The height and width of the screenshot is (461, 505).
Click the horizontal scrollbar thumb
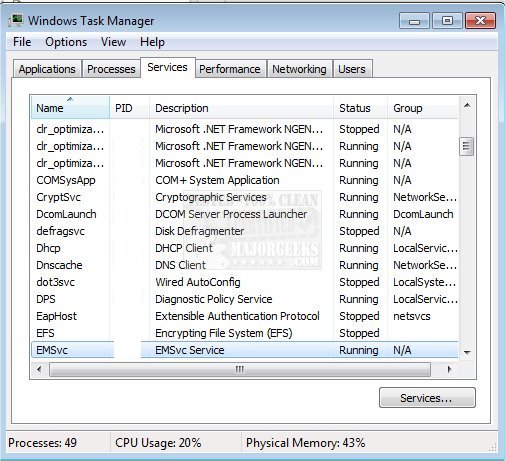click(240, 369)
